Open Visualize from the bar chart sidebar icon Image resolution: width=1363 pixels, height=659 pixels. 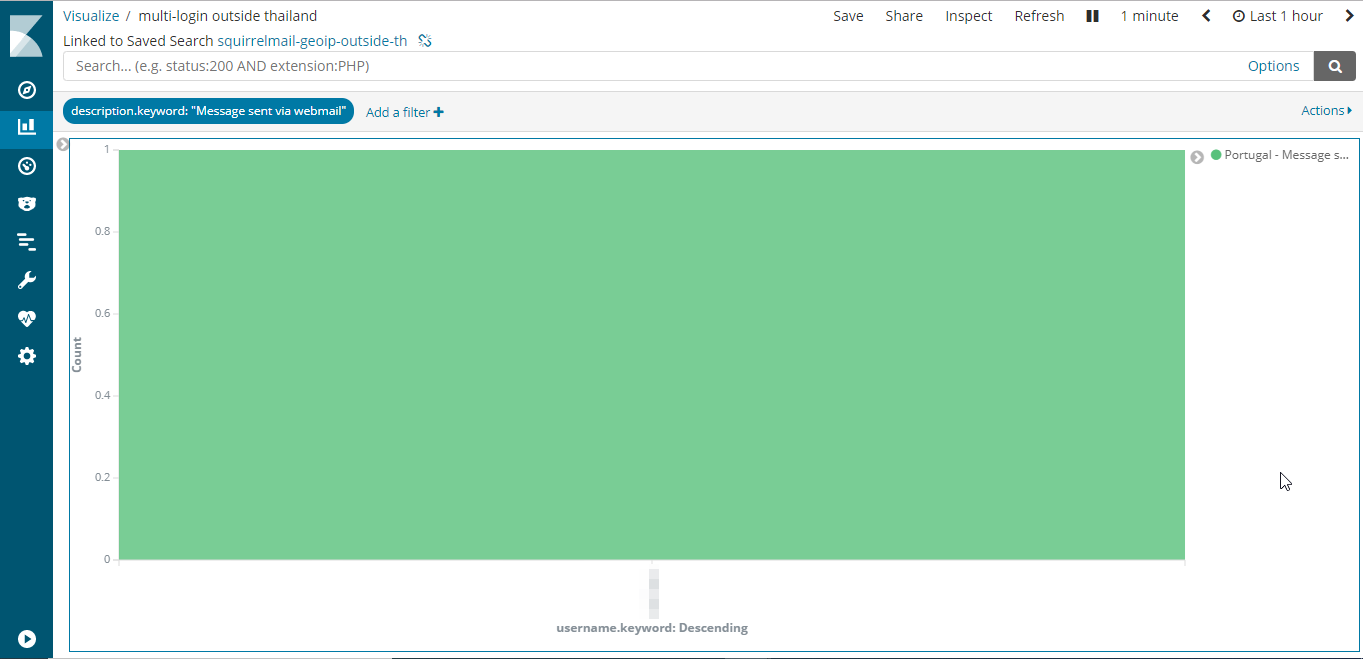[x=27, y=127]
